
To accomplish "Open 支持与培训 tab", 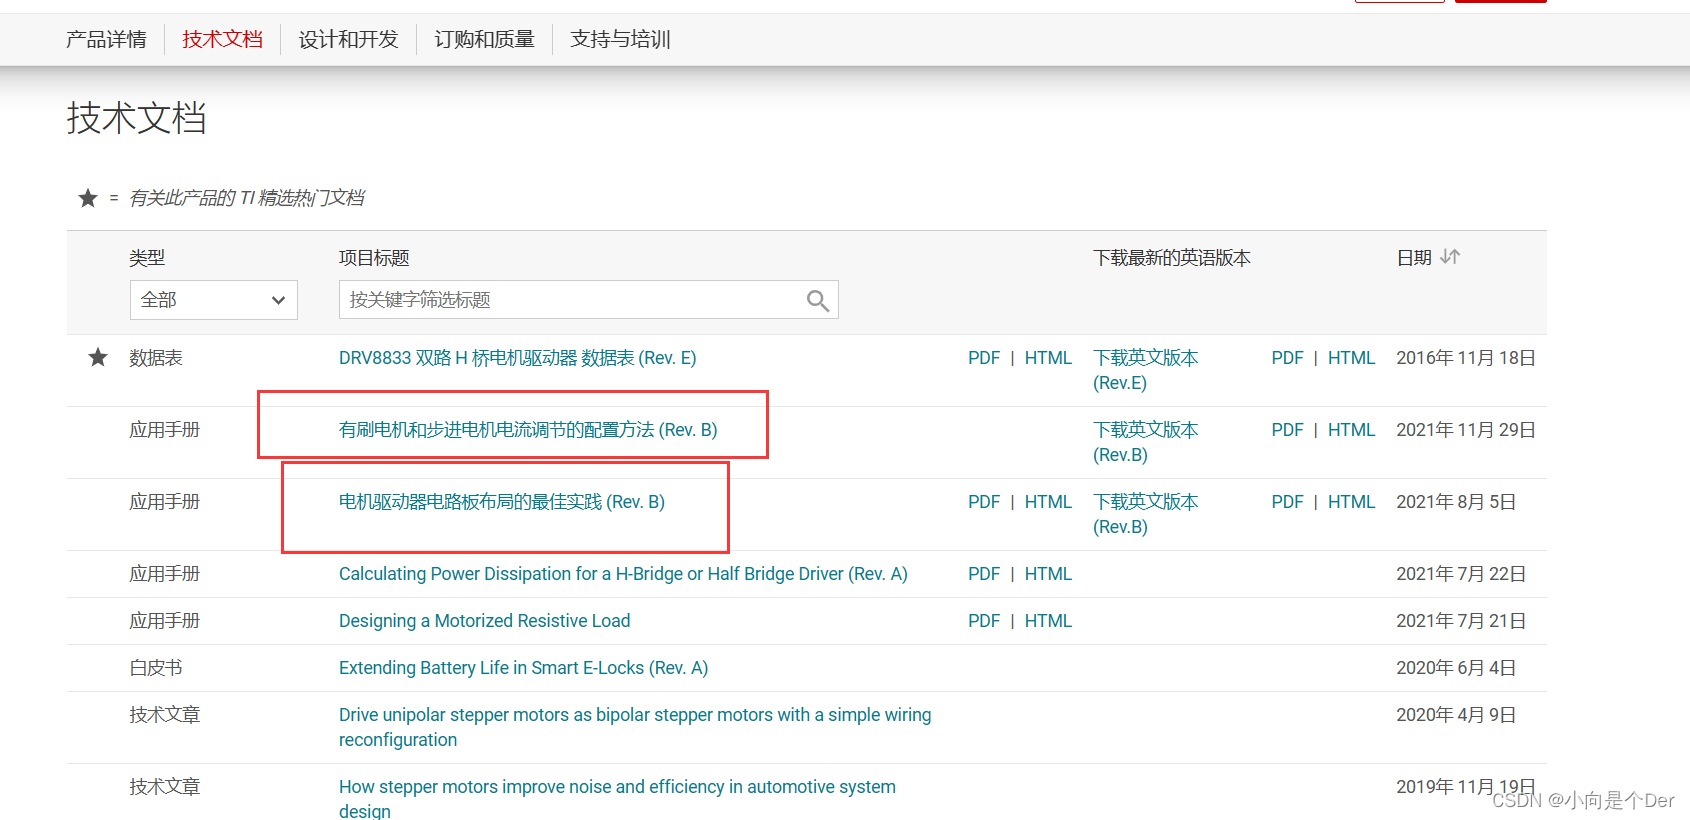I will [x=620, y=39].
